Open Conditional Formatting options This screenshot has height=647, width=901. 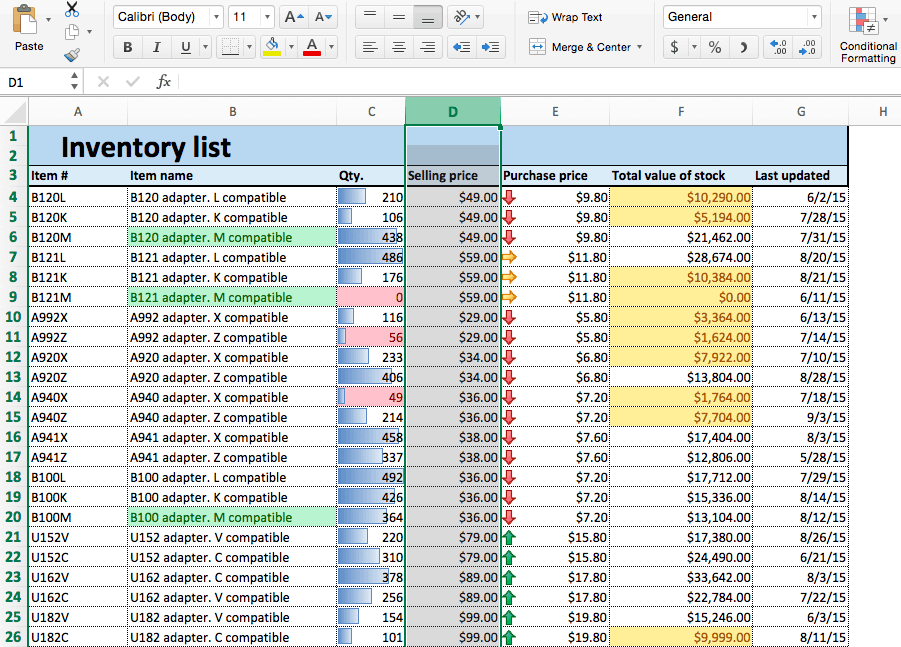[867, 35]
